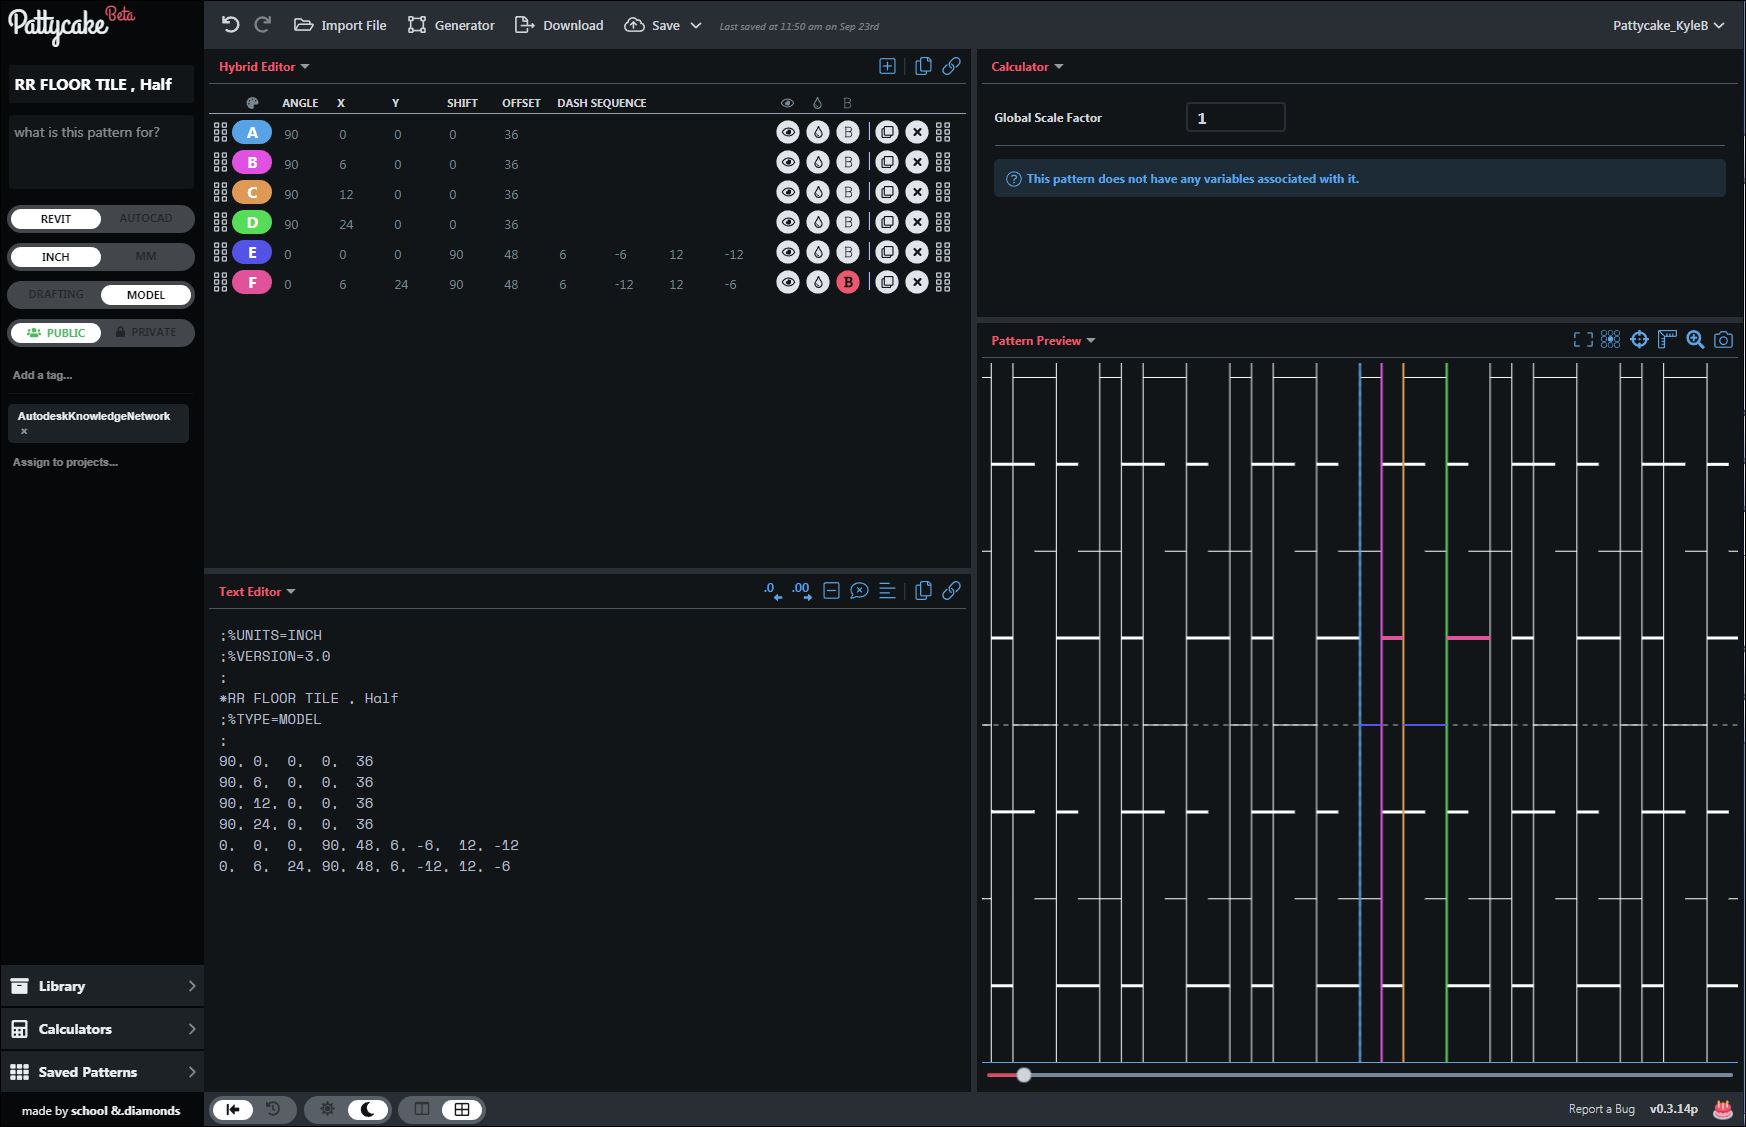Toggle the B button on line F
The image size is (1746, 1127).
[848, 282]
